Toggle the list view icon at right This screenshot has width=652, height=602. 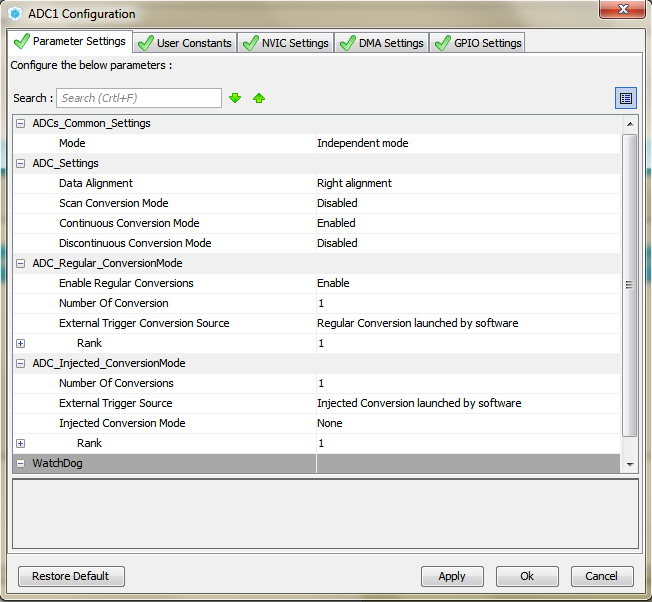click(626, 98)
